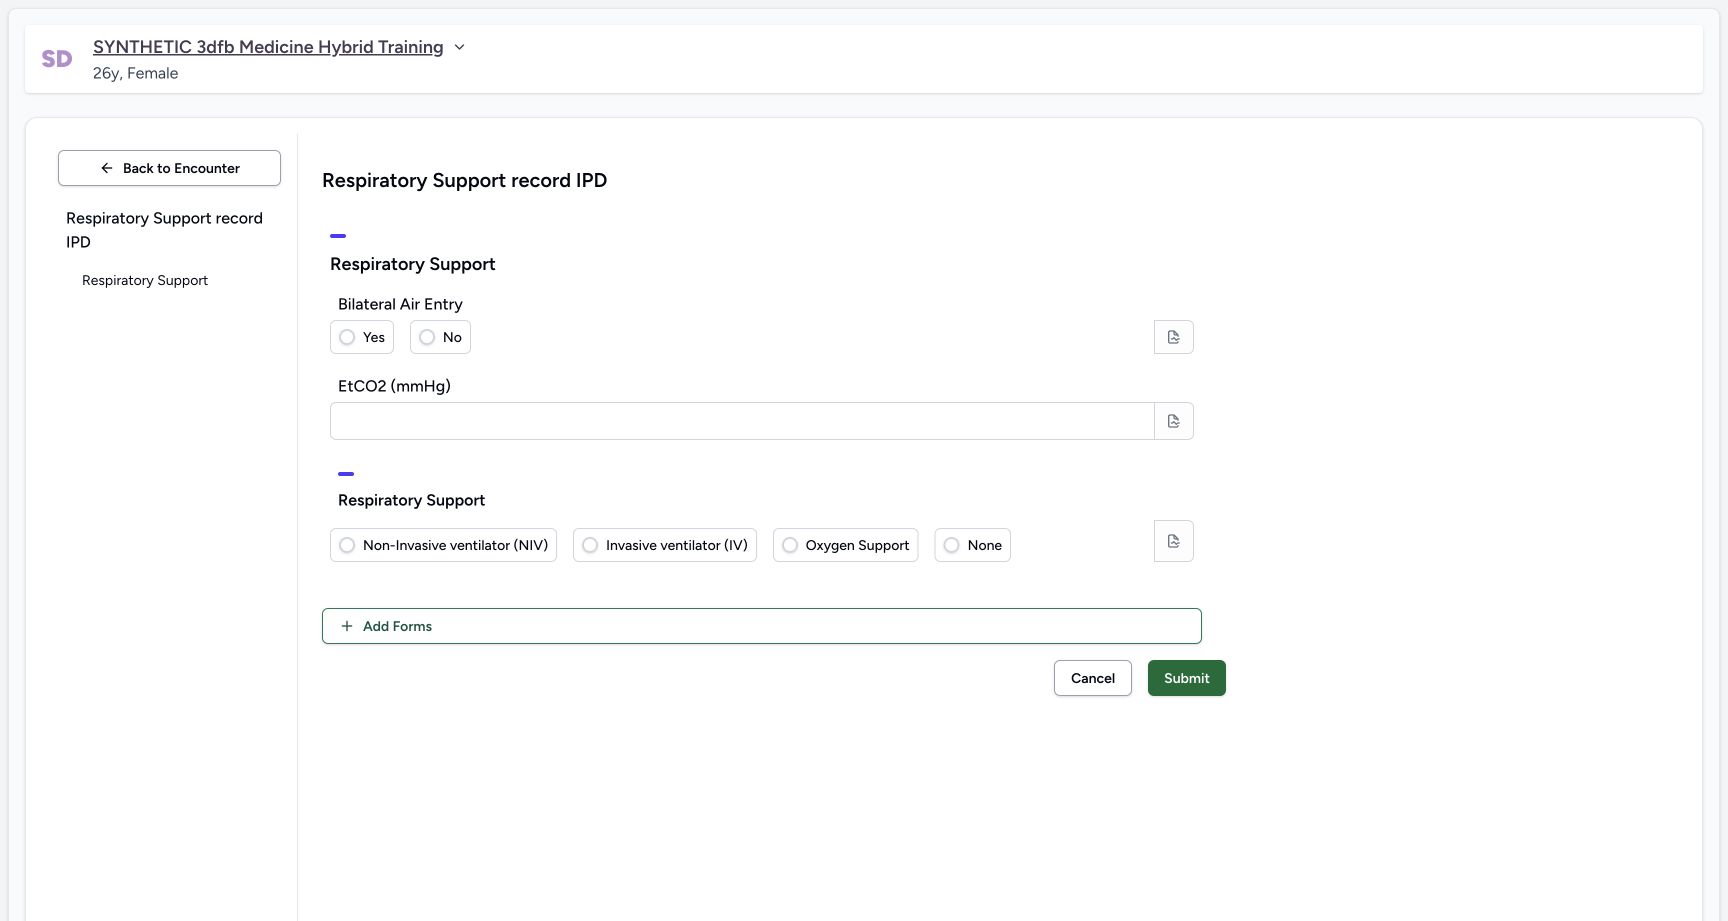Image resolution: width=1728 pixels, height=921 pixels.
Task: Submit the respiratory support form
Action: click(x=1187, y=678)
